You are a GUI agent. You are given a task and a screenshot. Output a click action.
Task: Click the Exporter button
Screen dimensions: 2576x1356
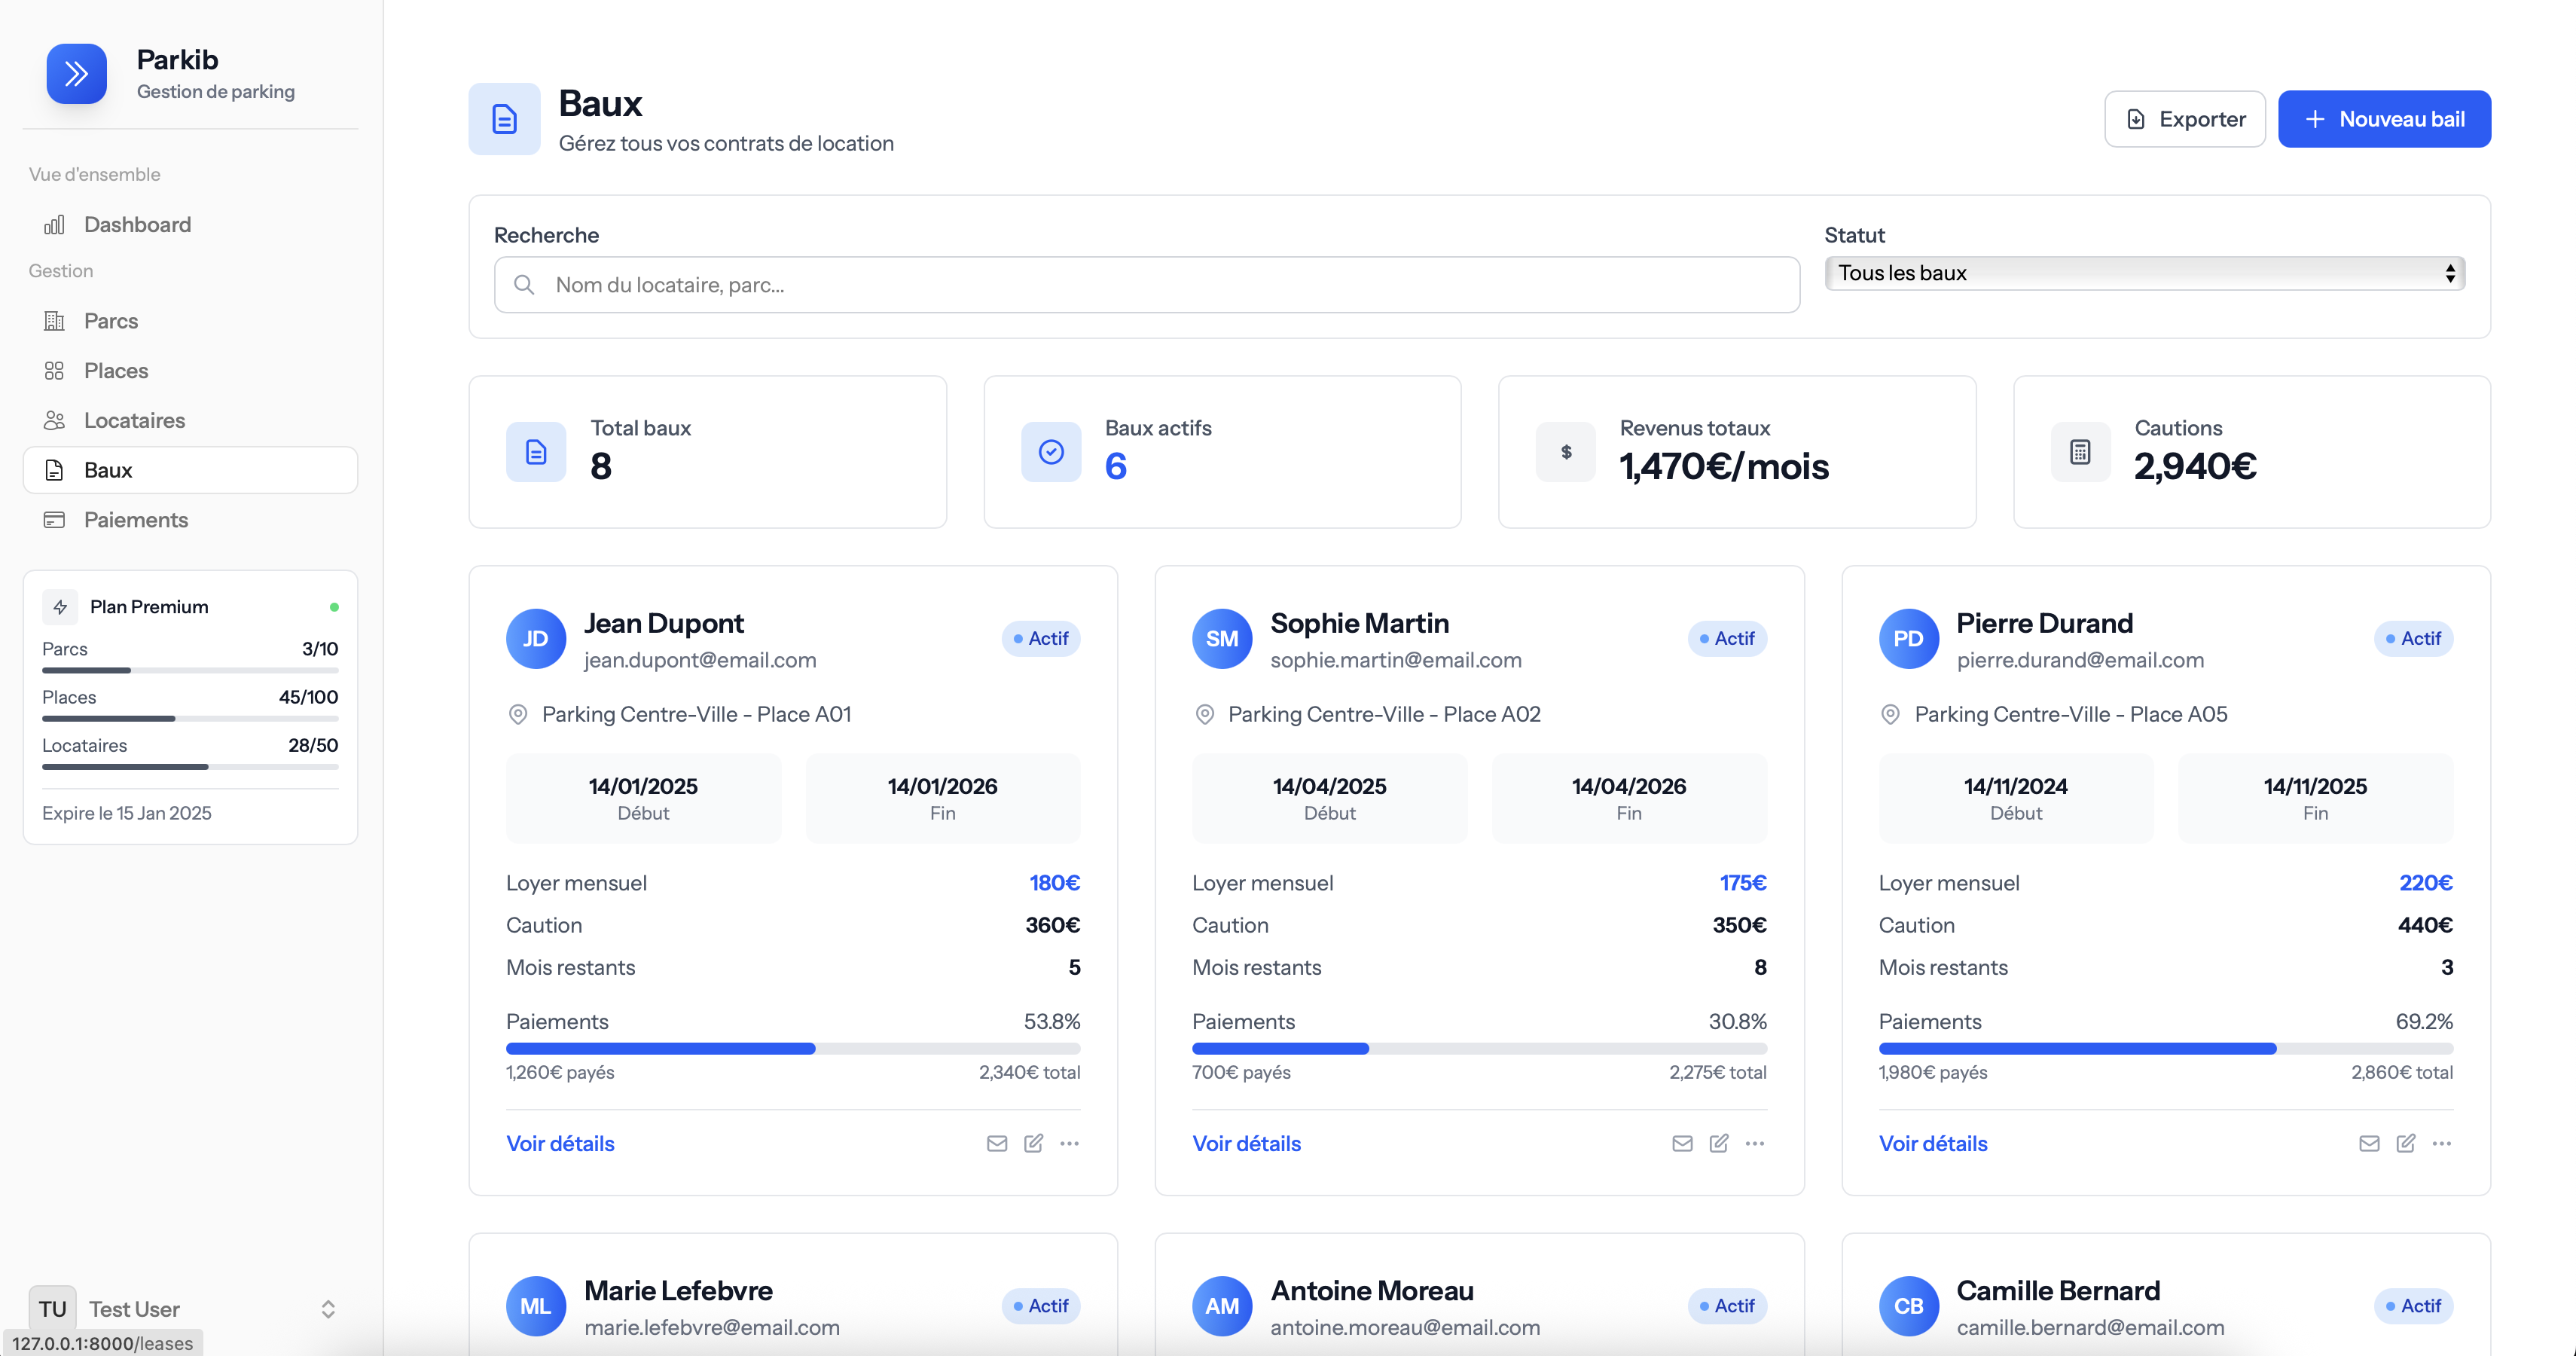(2184, 119)
